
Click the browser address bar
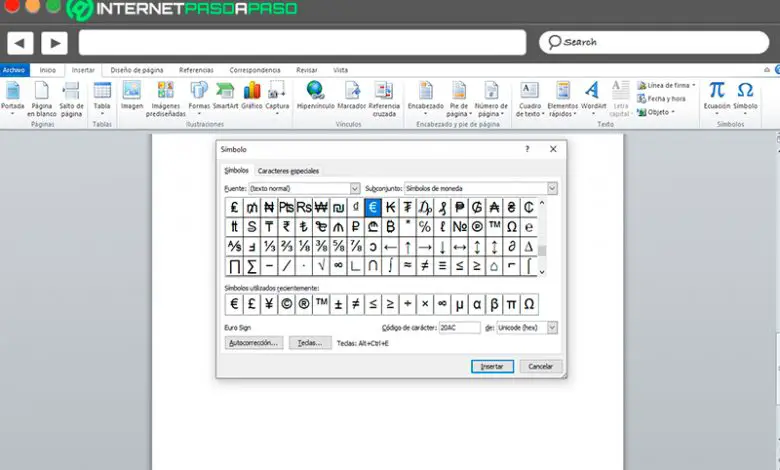[302, 43]
